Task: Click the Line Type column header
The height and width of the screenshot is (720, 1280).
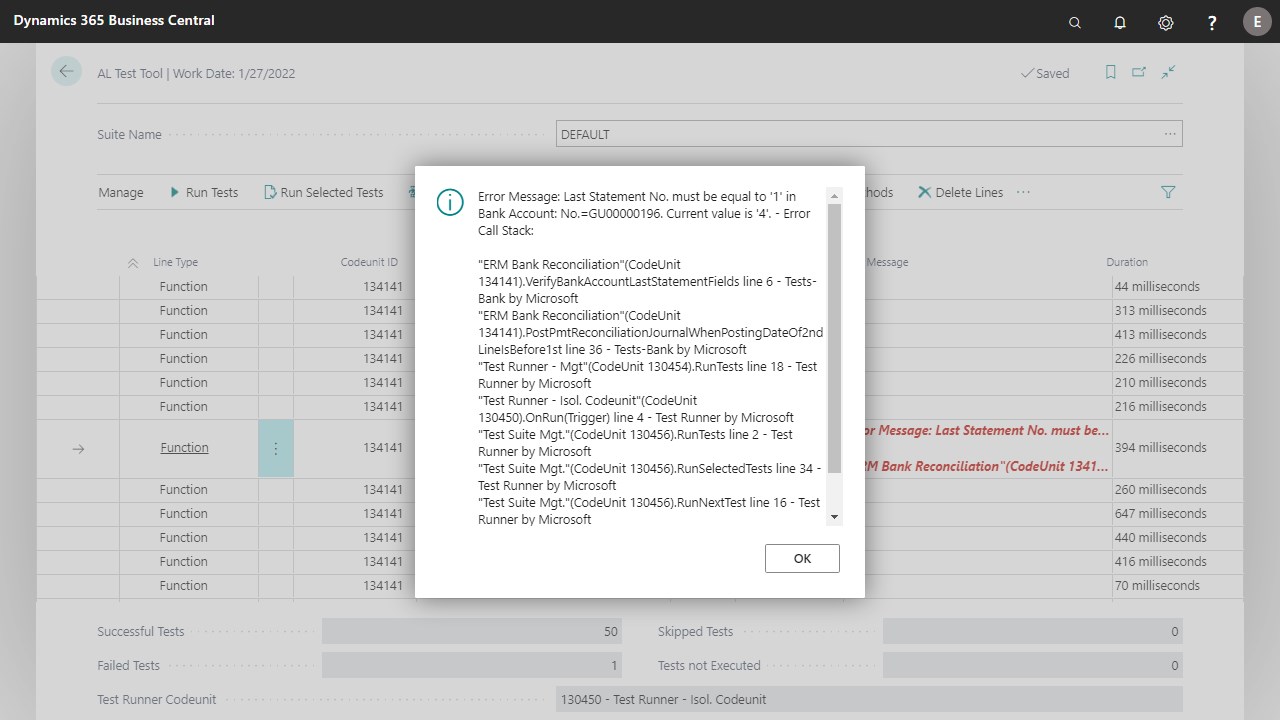Action: click(176, 262)
